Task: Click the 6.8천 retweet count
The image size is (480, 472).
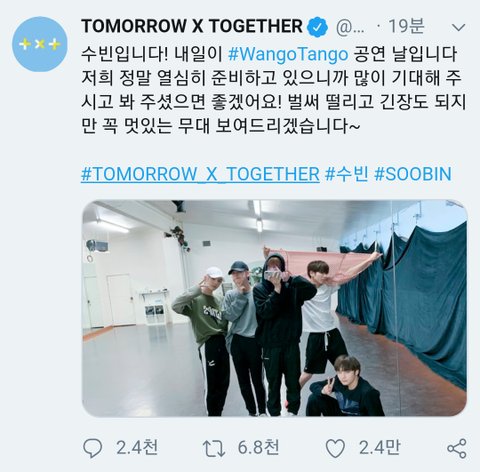Action: pos(258,448)
